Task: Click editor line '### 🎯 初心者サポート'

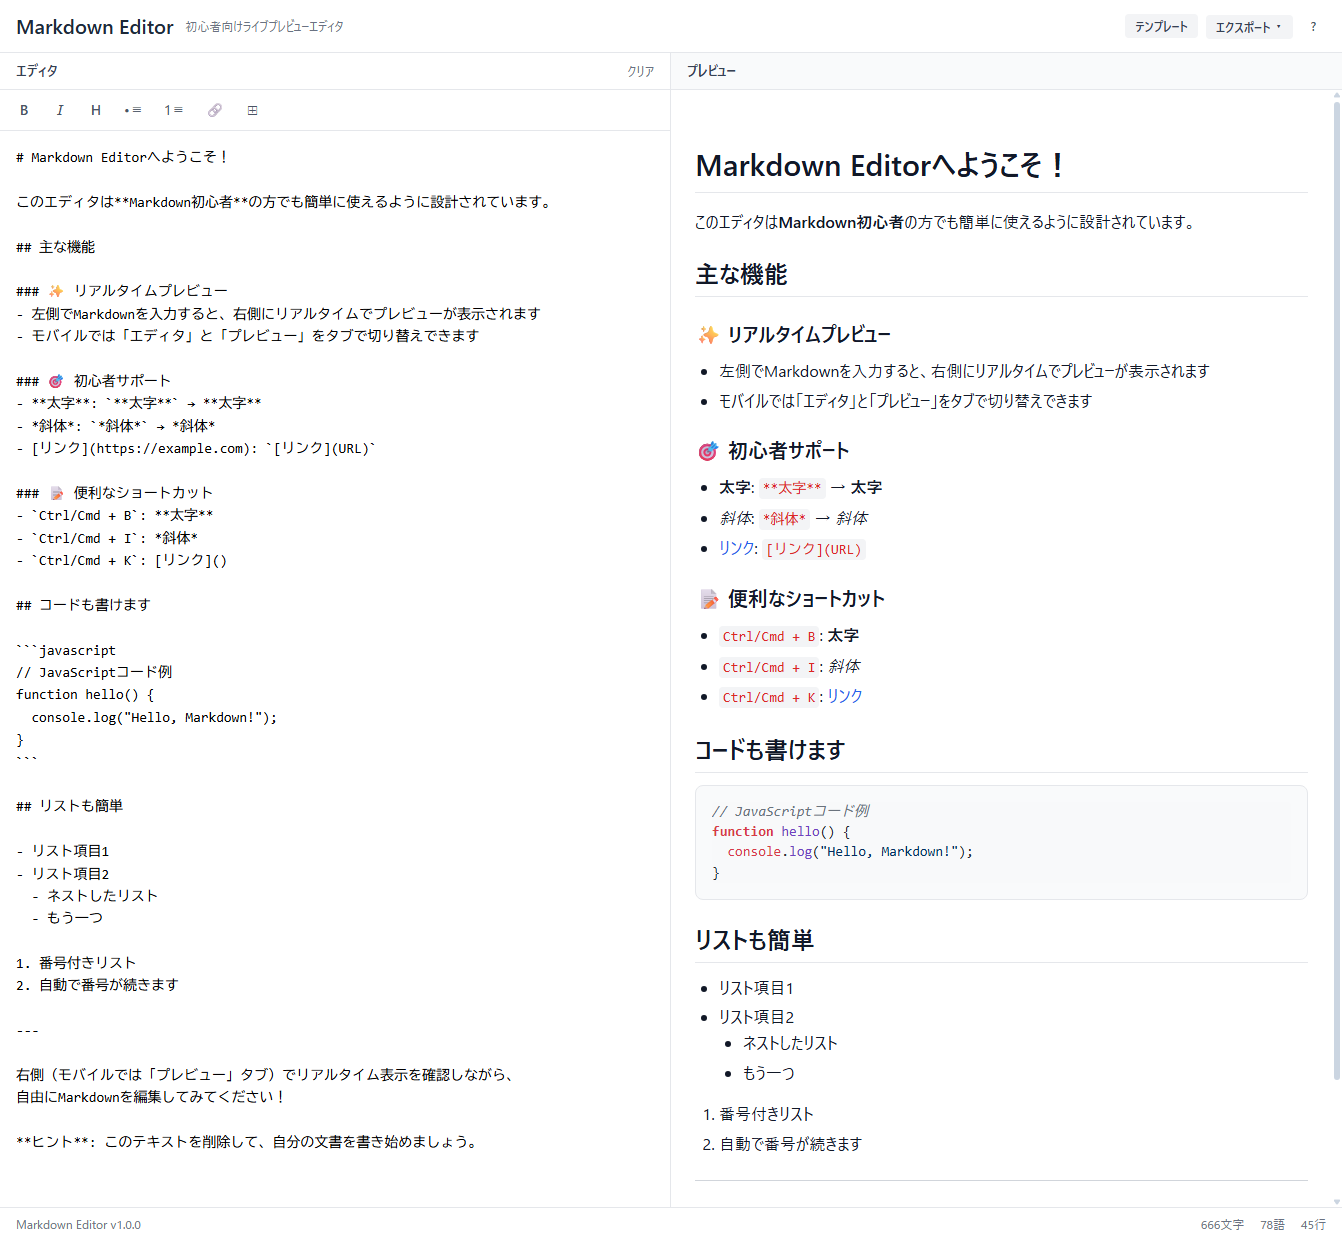Action: point(93,381)
